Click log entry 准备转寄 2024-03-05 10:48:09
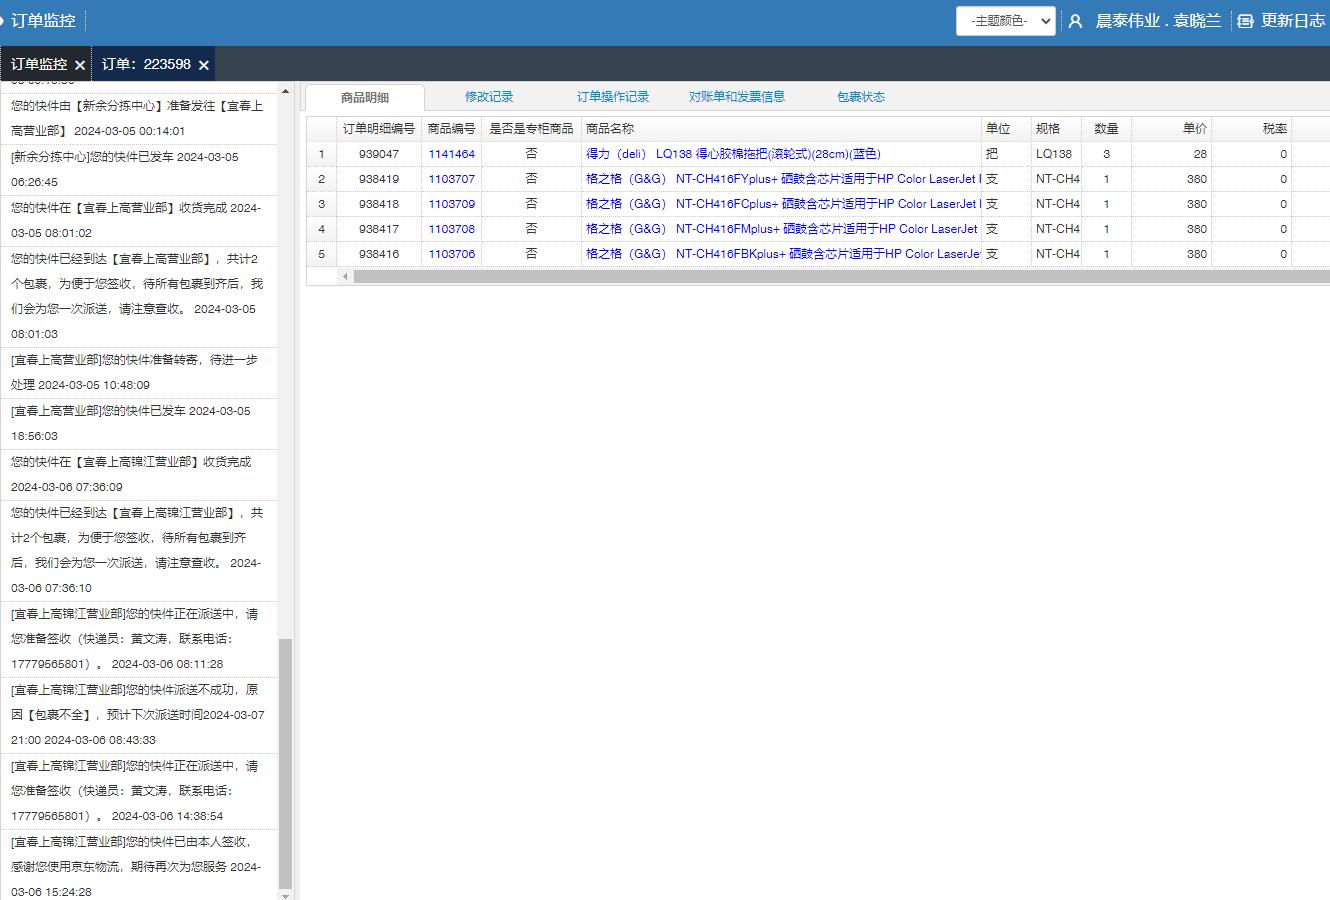The width and height of the screenshot is (1330, 900). tap(138, 372)
